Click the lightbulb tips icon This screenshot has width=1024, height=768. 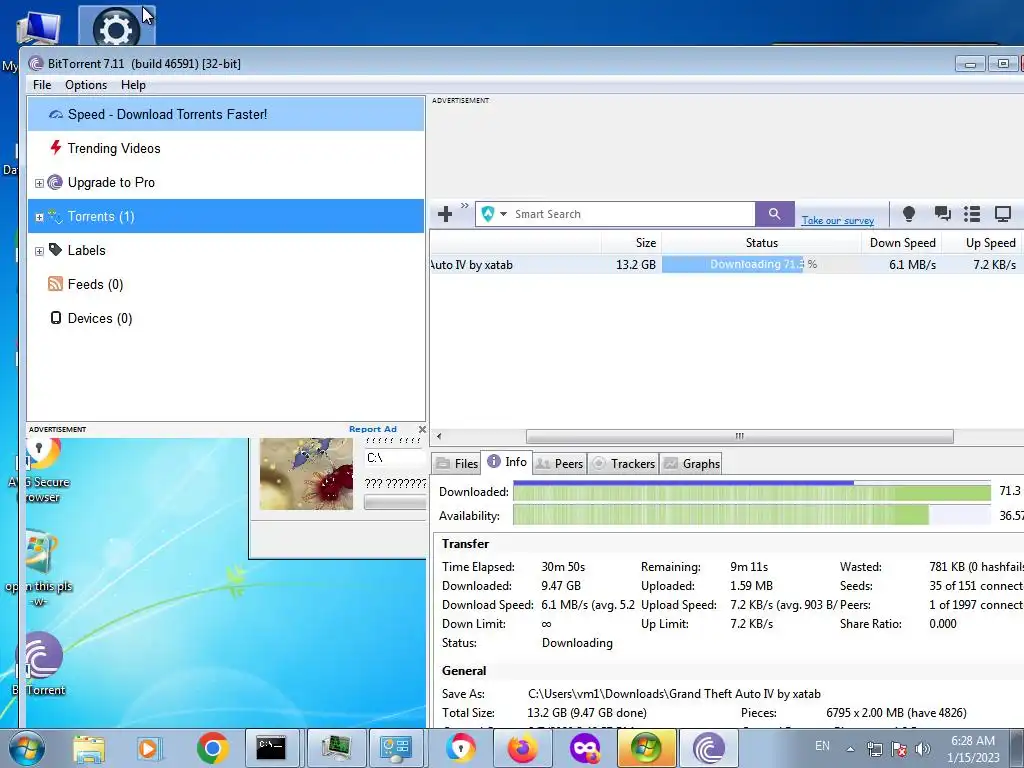pos(908,214)
